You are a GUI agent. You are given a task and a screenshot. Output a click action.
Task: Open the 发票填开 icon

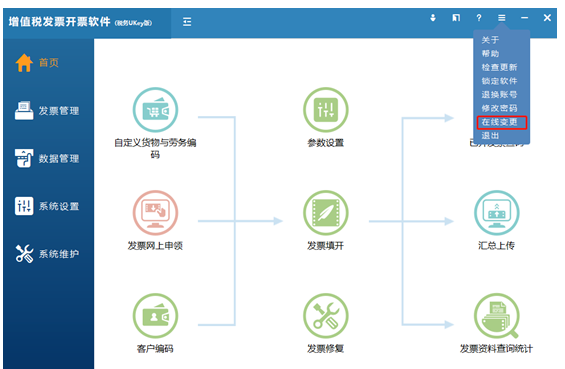coord(326,213)
